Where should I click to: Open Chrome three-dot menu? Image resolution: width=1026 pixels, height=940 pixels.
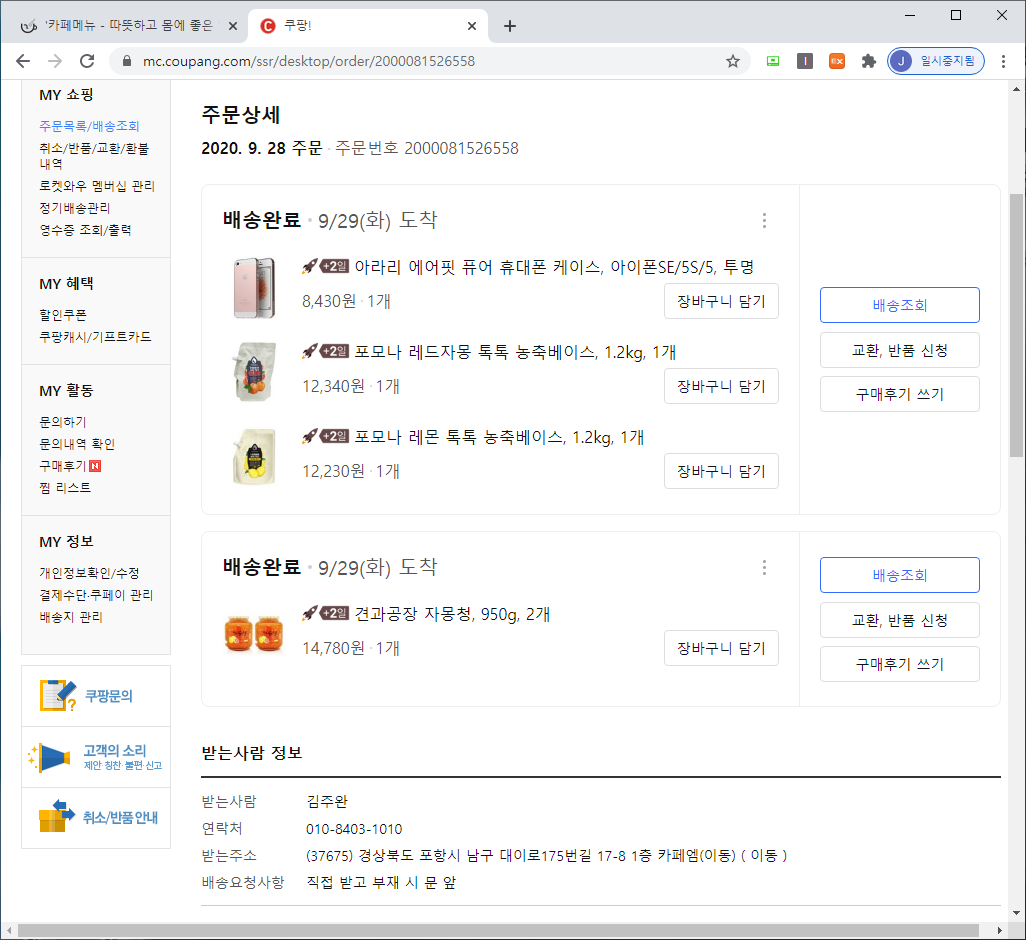click(1003, 61)
